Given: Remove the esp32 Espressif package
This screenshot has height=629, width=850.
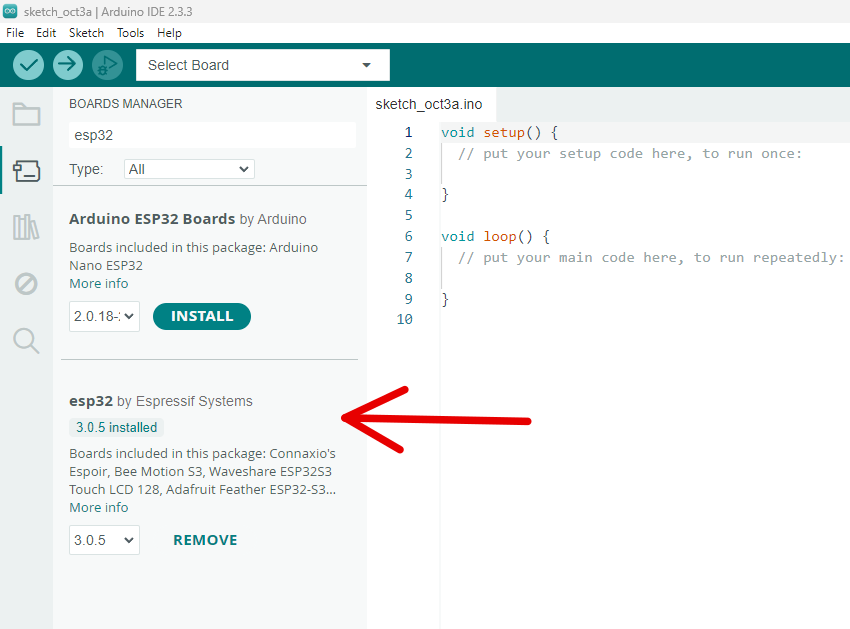Looking at the screenshot, I should point(205,540).
